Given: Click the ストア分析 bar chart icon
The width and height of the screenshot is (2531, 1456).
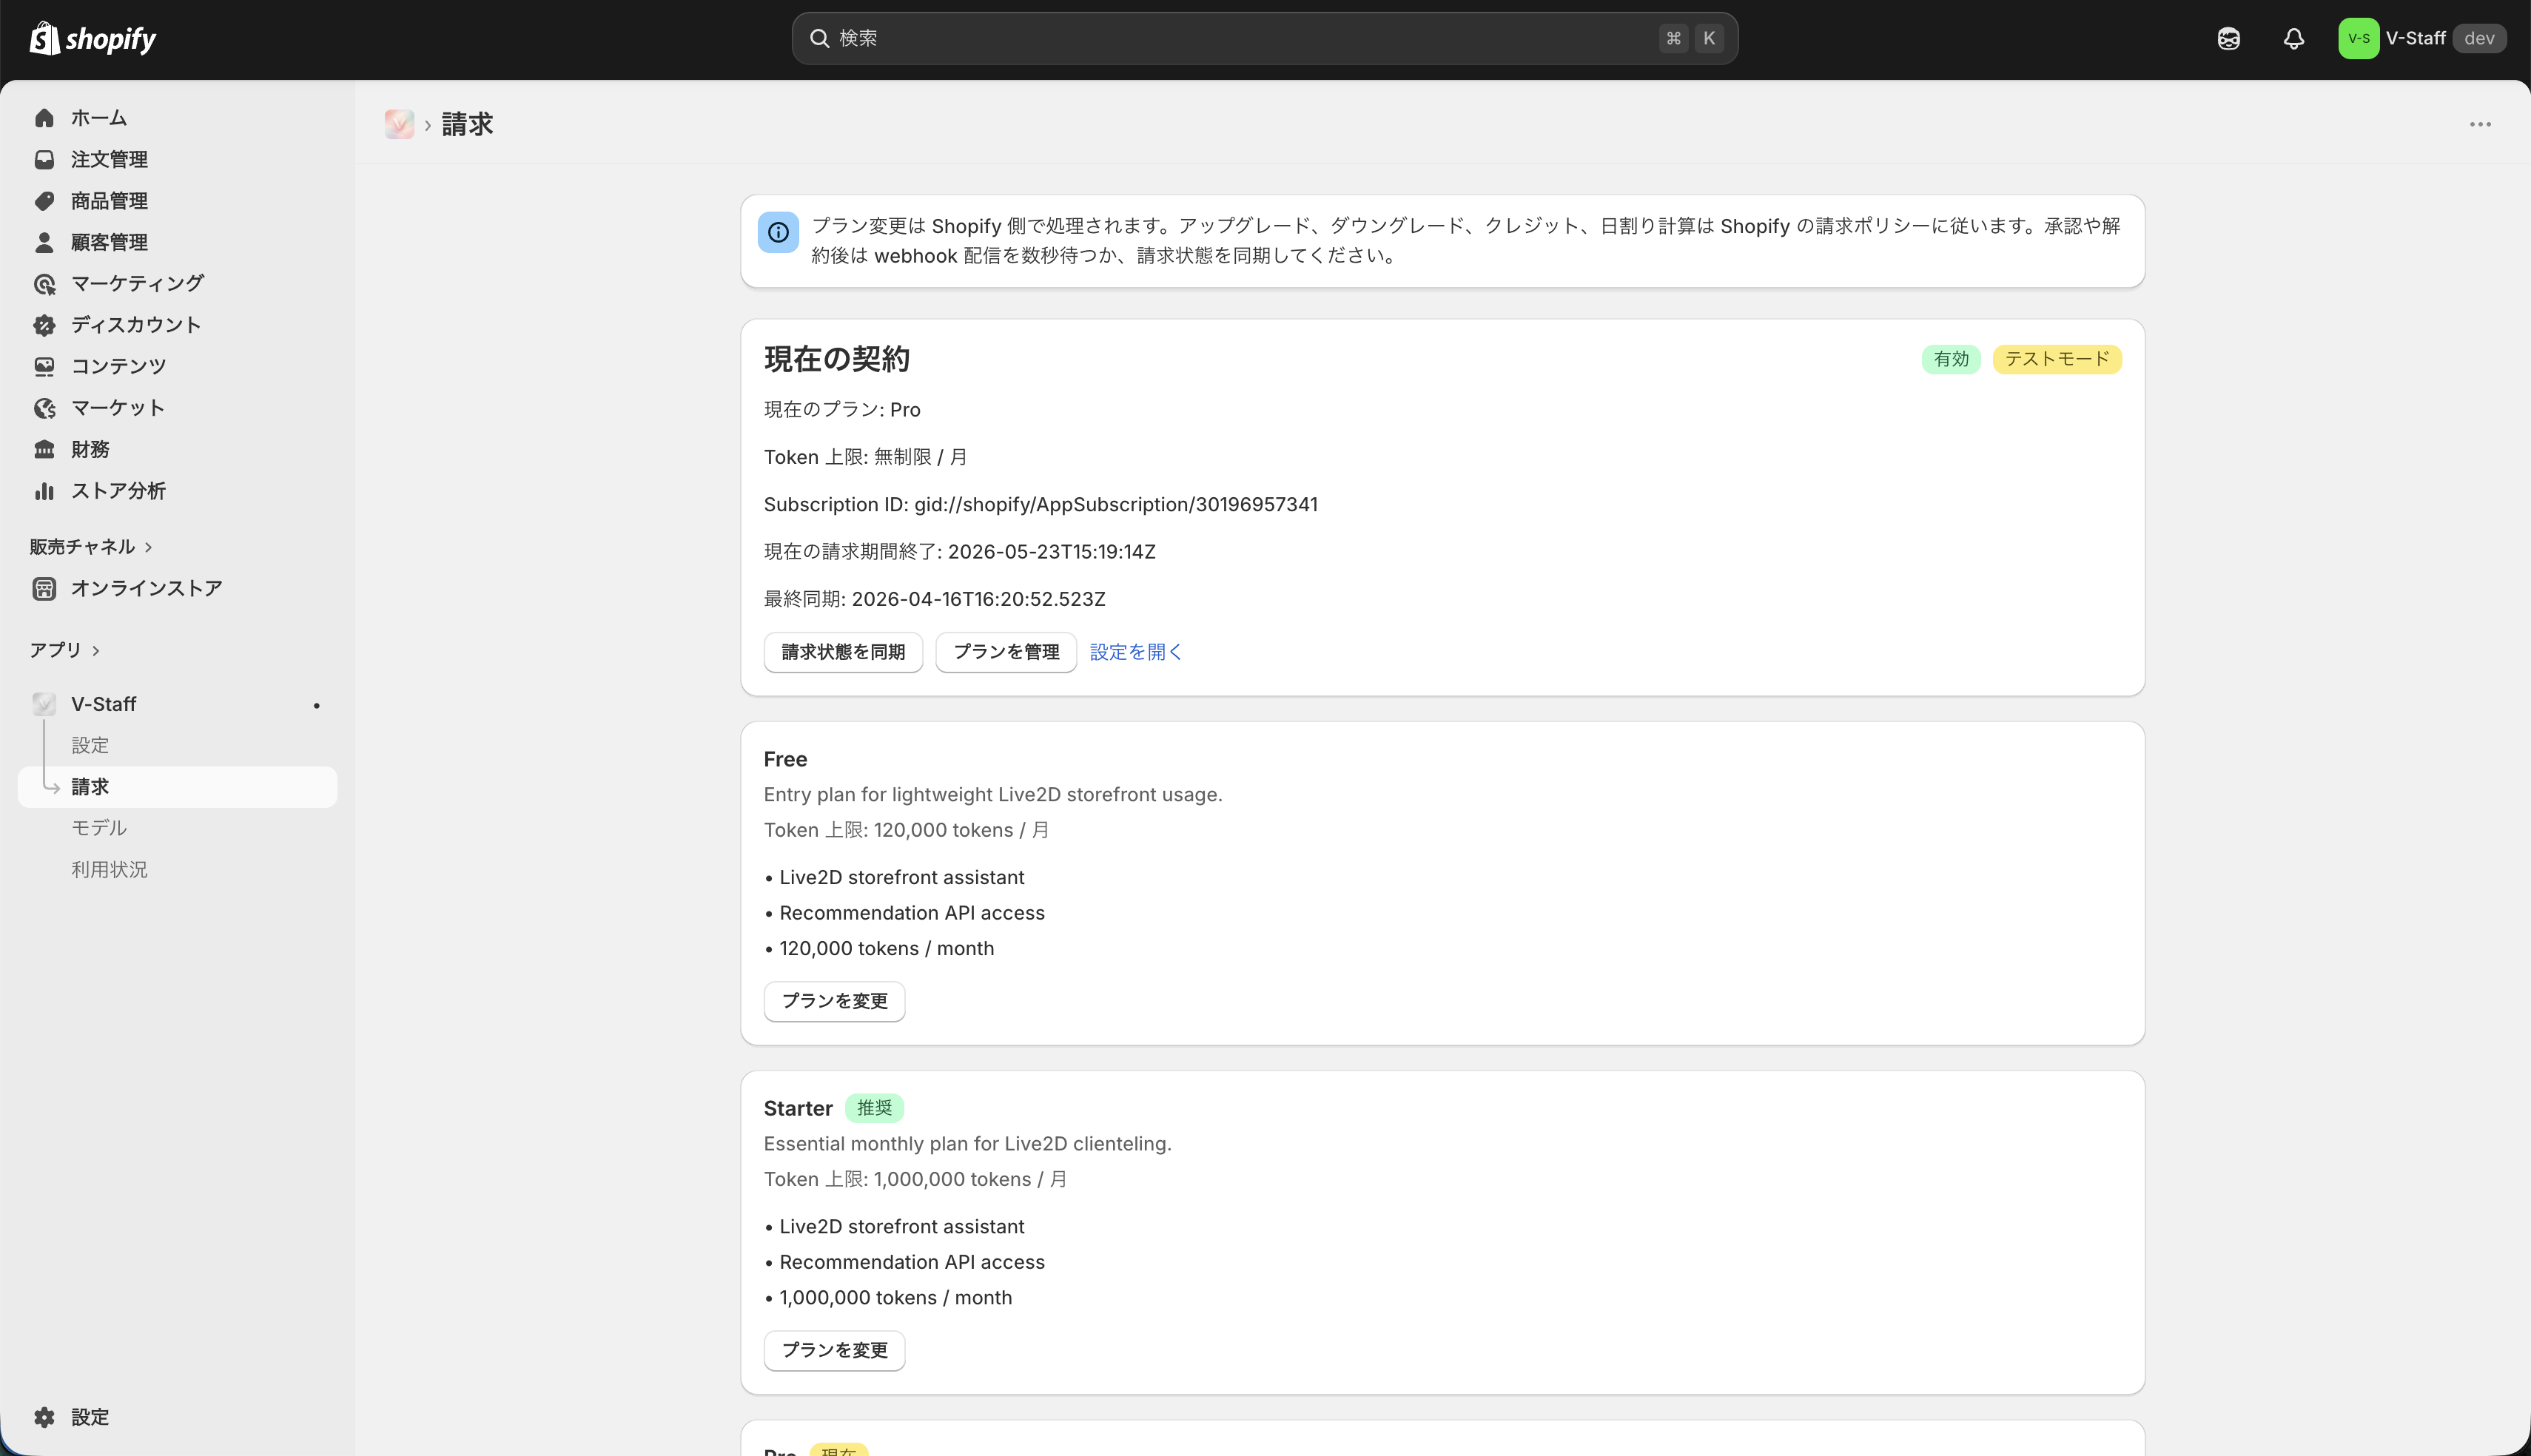Looking at the screenshot, I should [44, 491].
